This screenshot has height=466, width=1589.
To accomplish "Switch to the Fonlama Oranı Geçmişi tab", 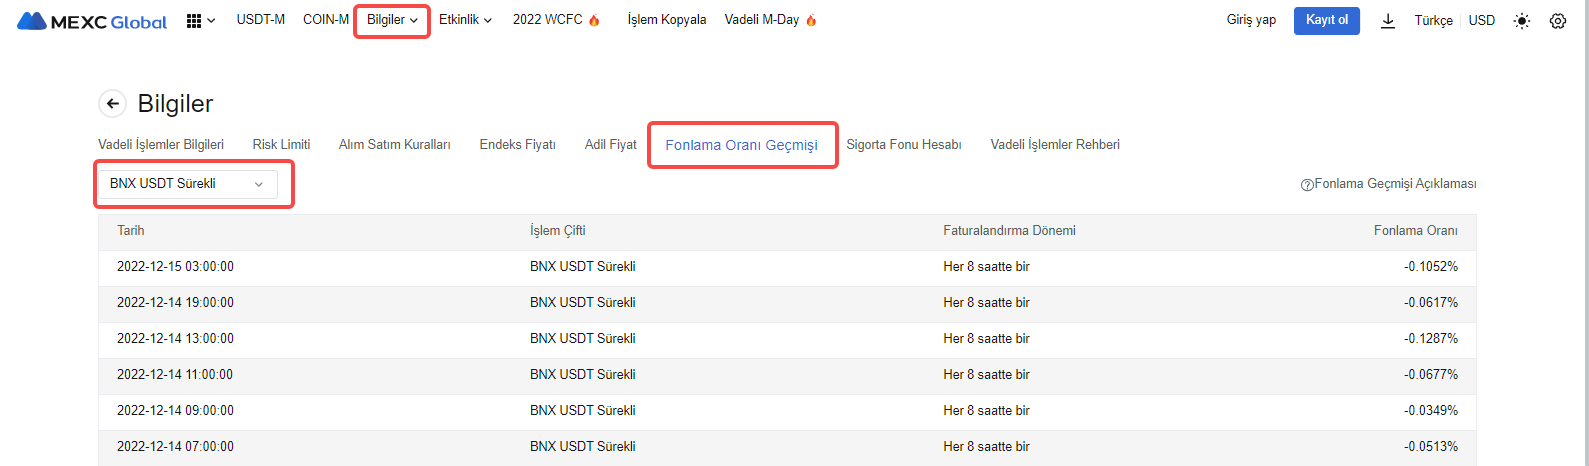I will coord(741,145).
